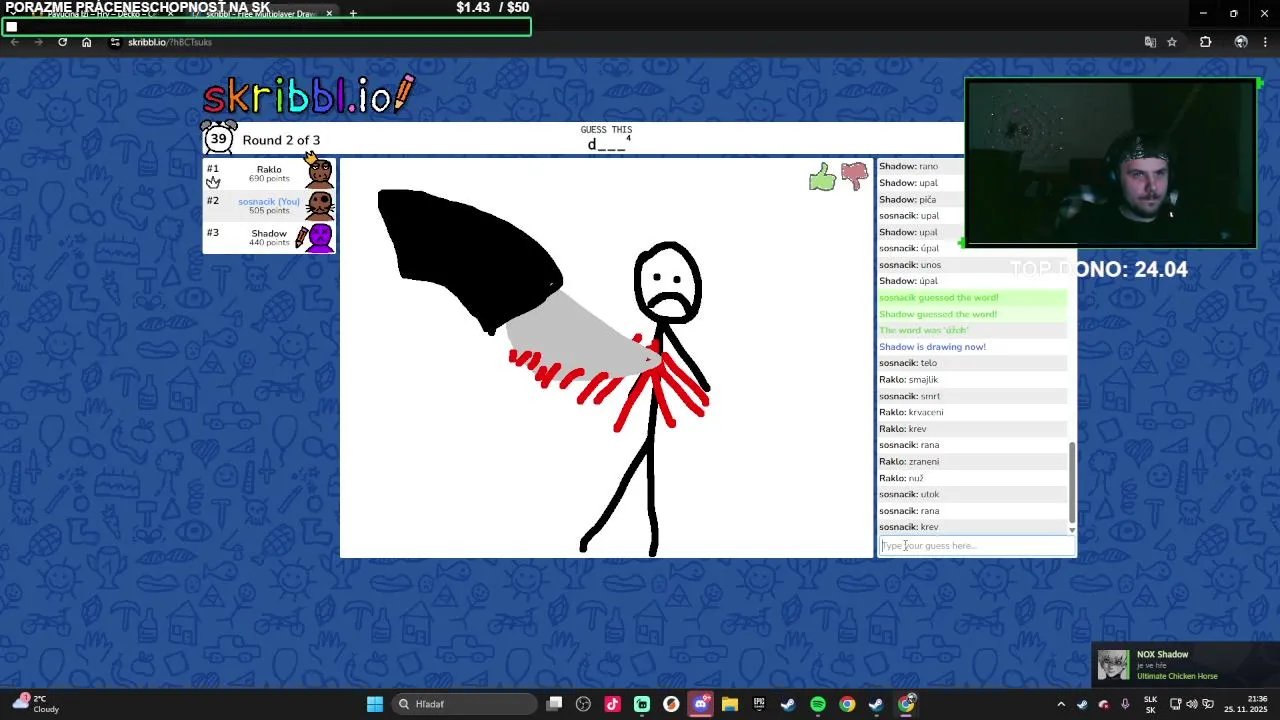
Task: Open the Windows Start menu
Action: 375,704
